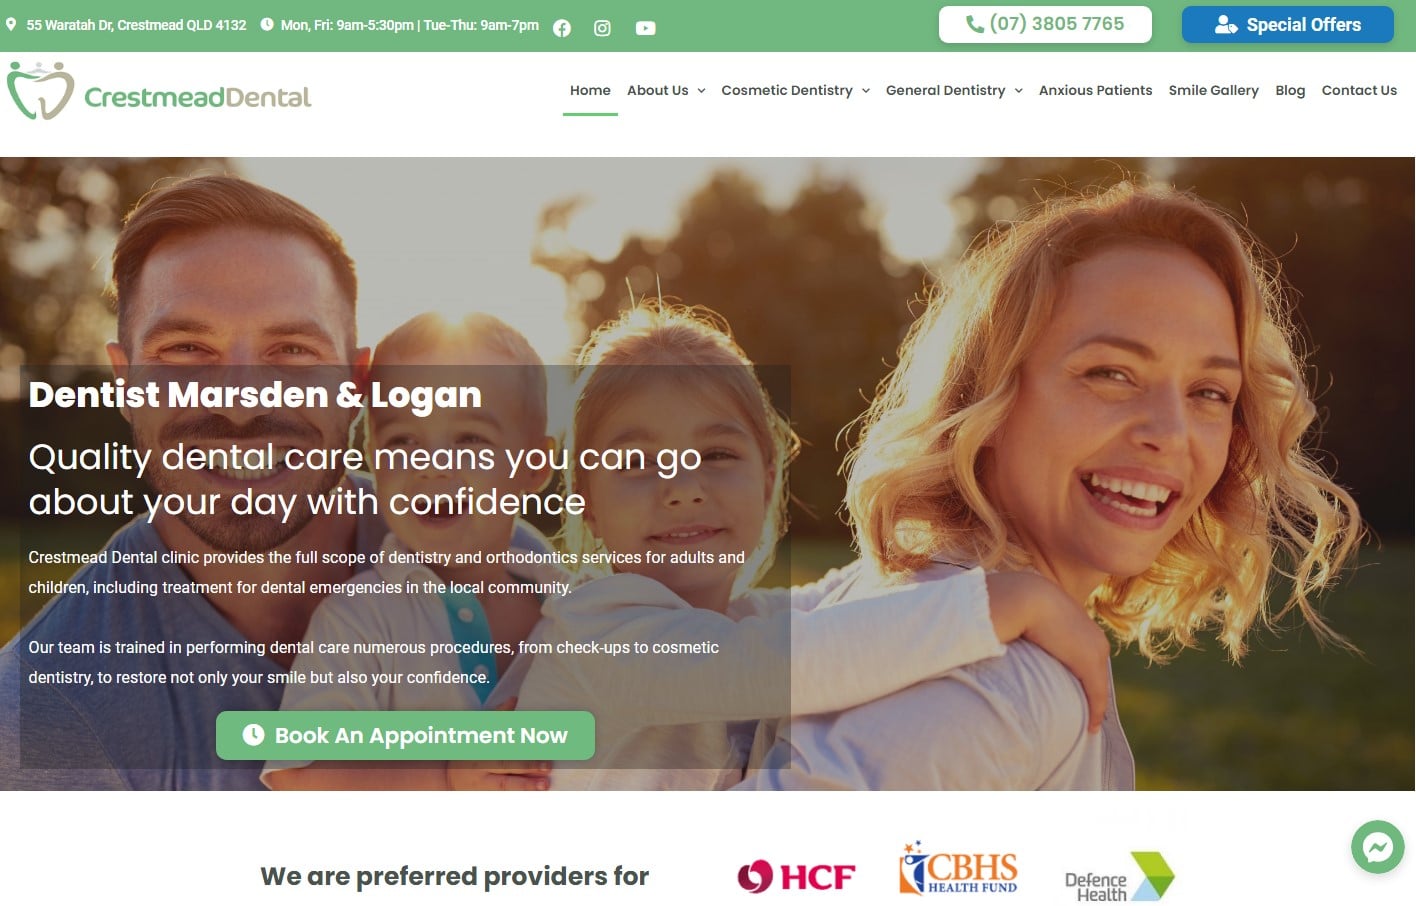Open the Facebook icon in top bar
1416x906 pixels.
[x=562, y=28]
